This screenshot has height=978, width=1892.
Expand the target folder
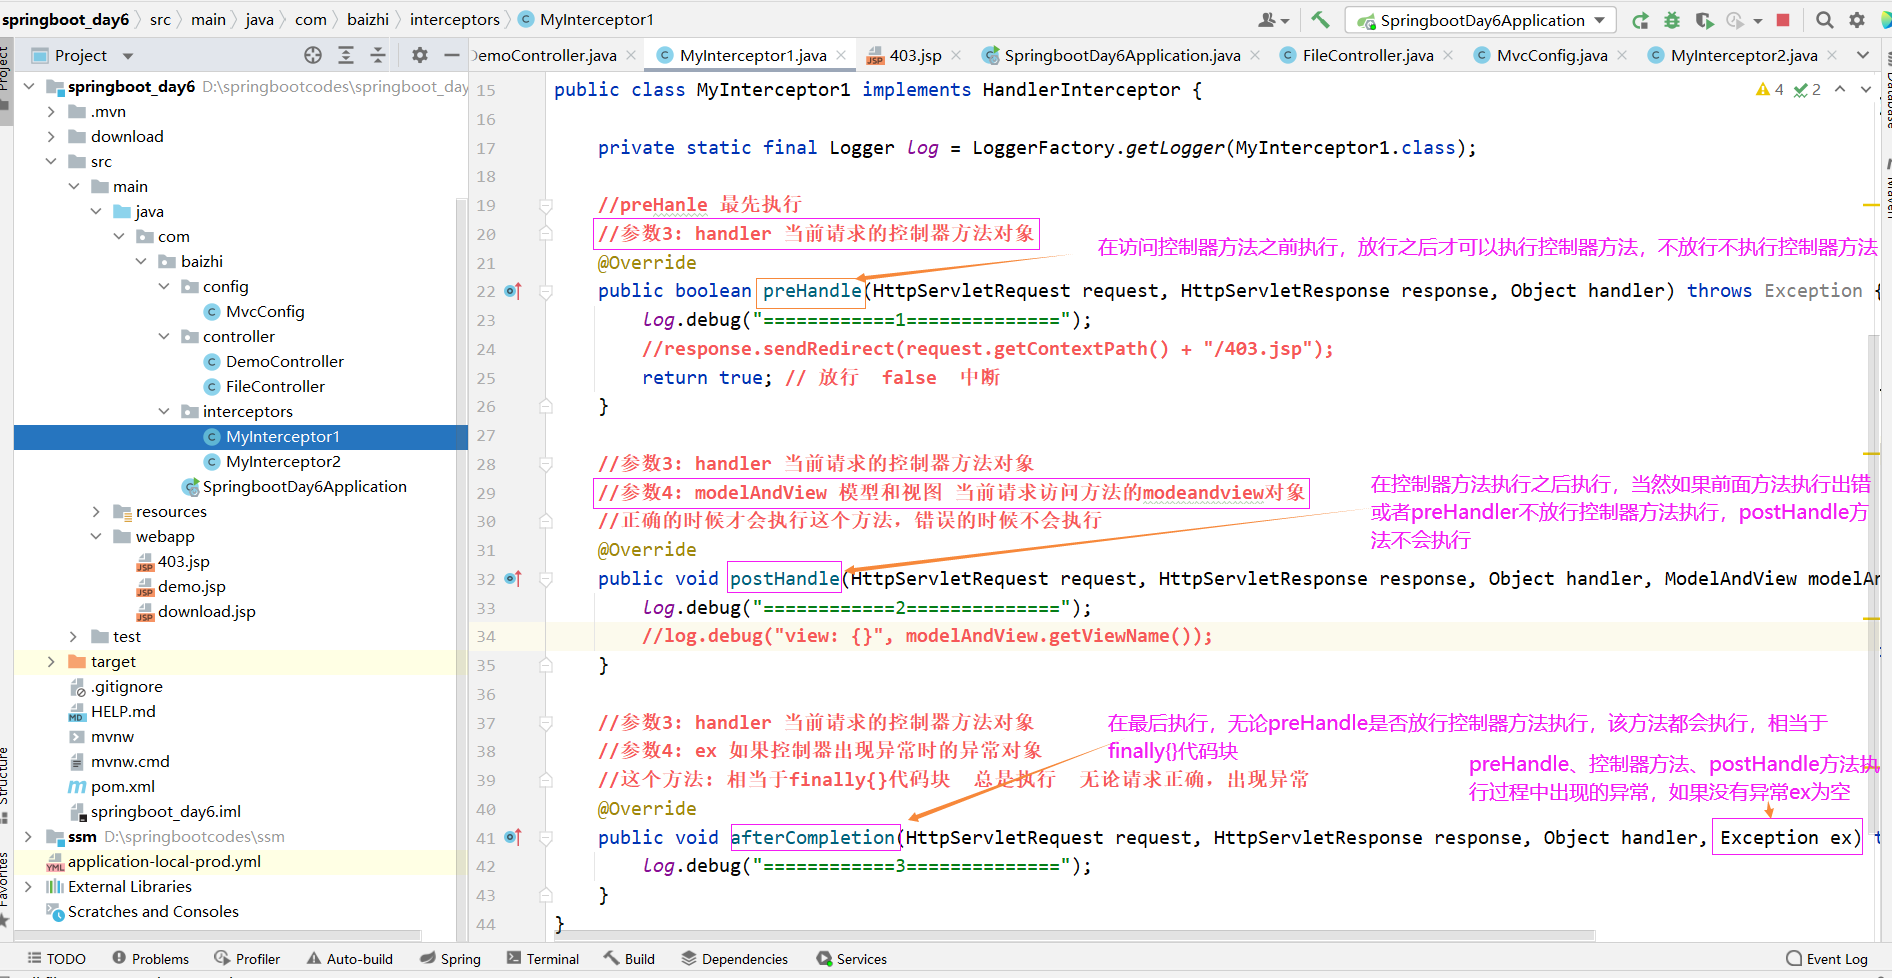51,661
